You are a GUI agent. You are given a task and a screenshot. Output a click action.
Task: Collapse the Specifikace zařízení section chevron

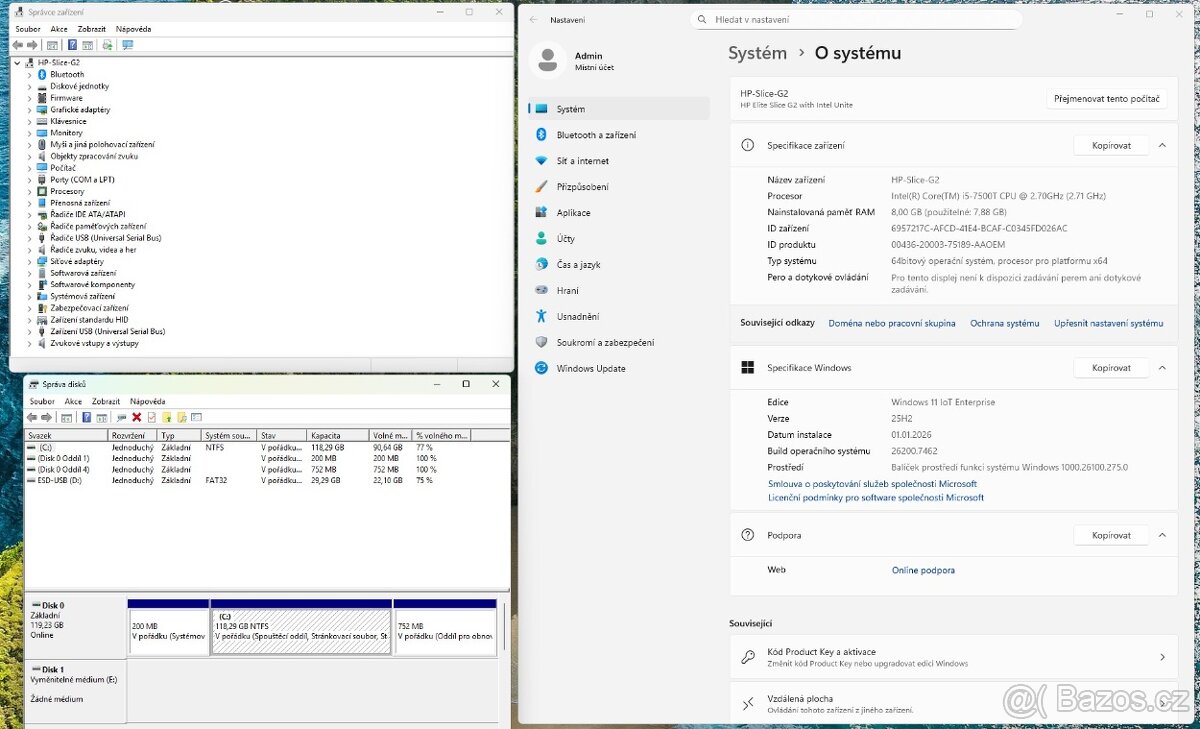pyautogui.click(x=1162, y=146)
